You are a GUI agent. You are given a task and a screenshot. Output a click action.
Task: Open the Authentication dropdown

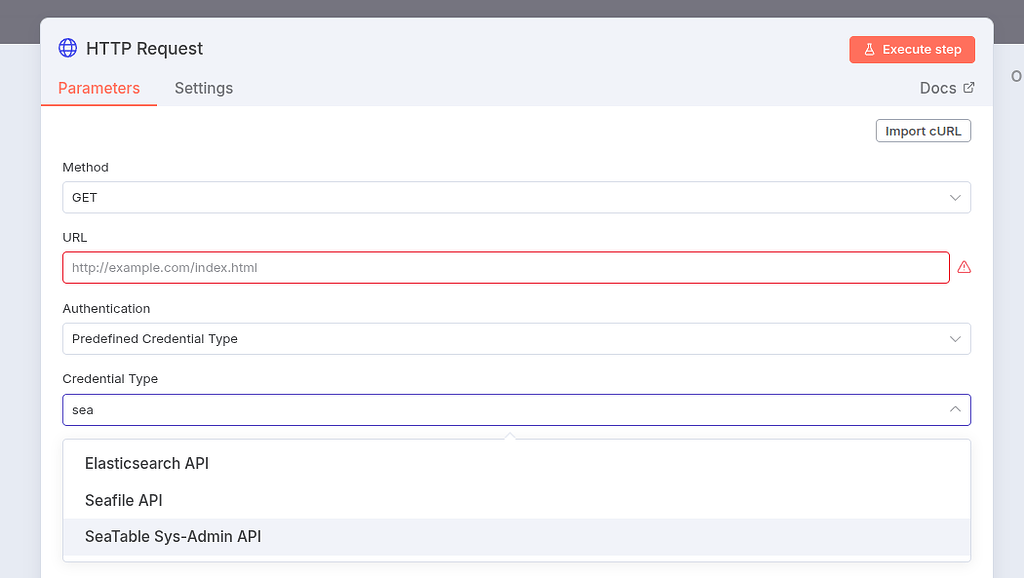516,338
